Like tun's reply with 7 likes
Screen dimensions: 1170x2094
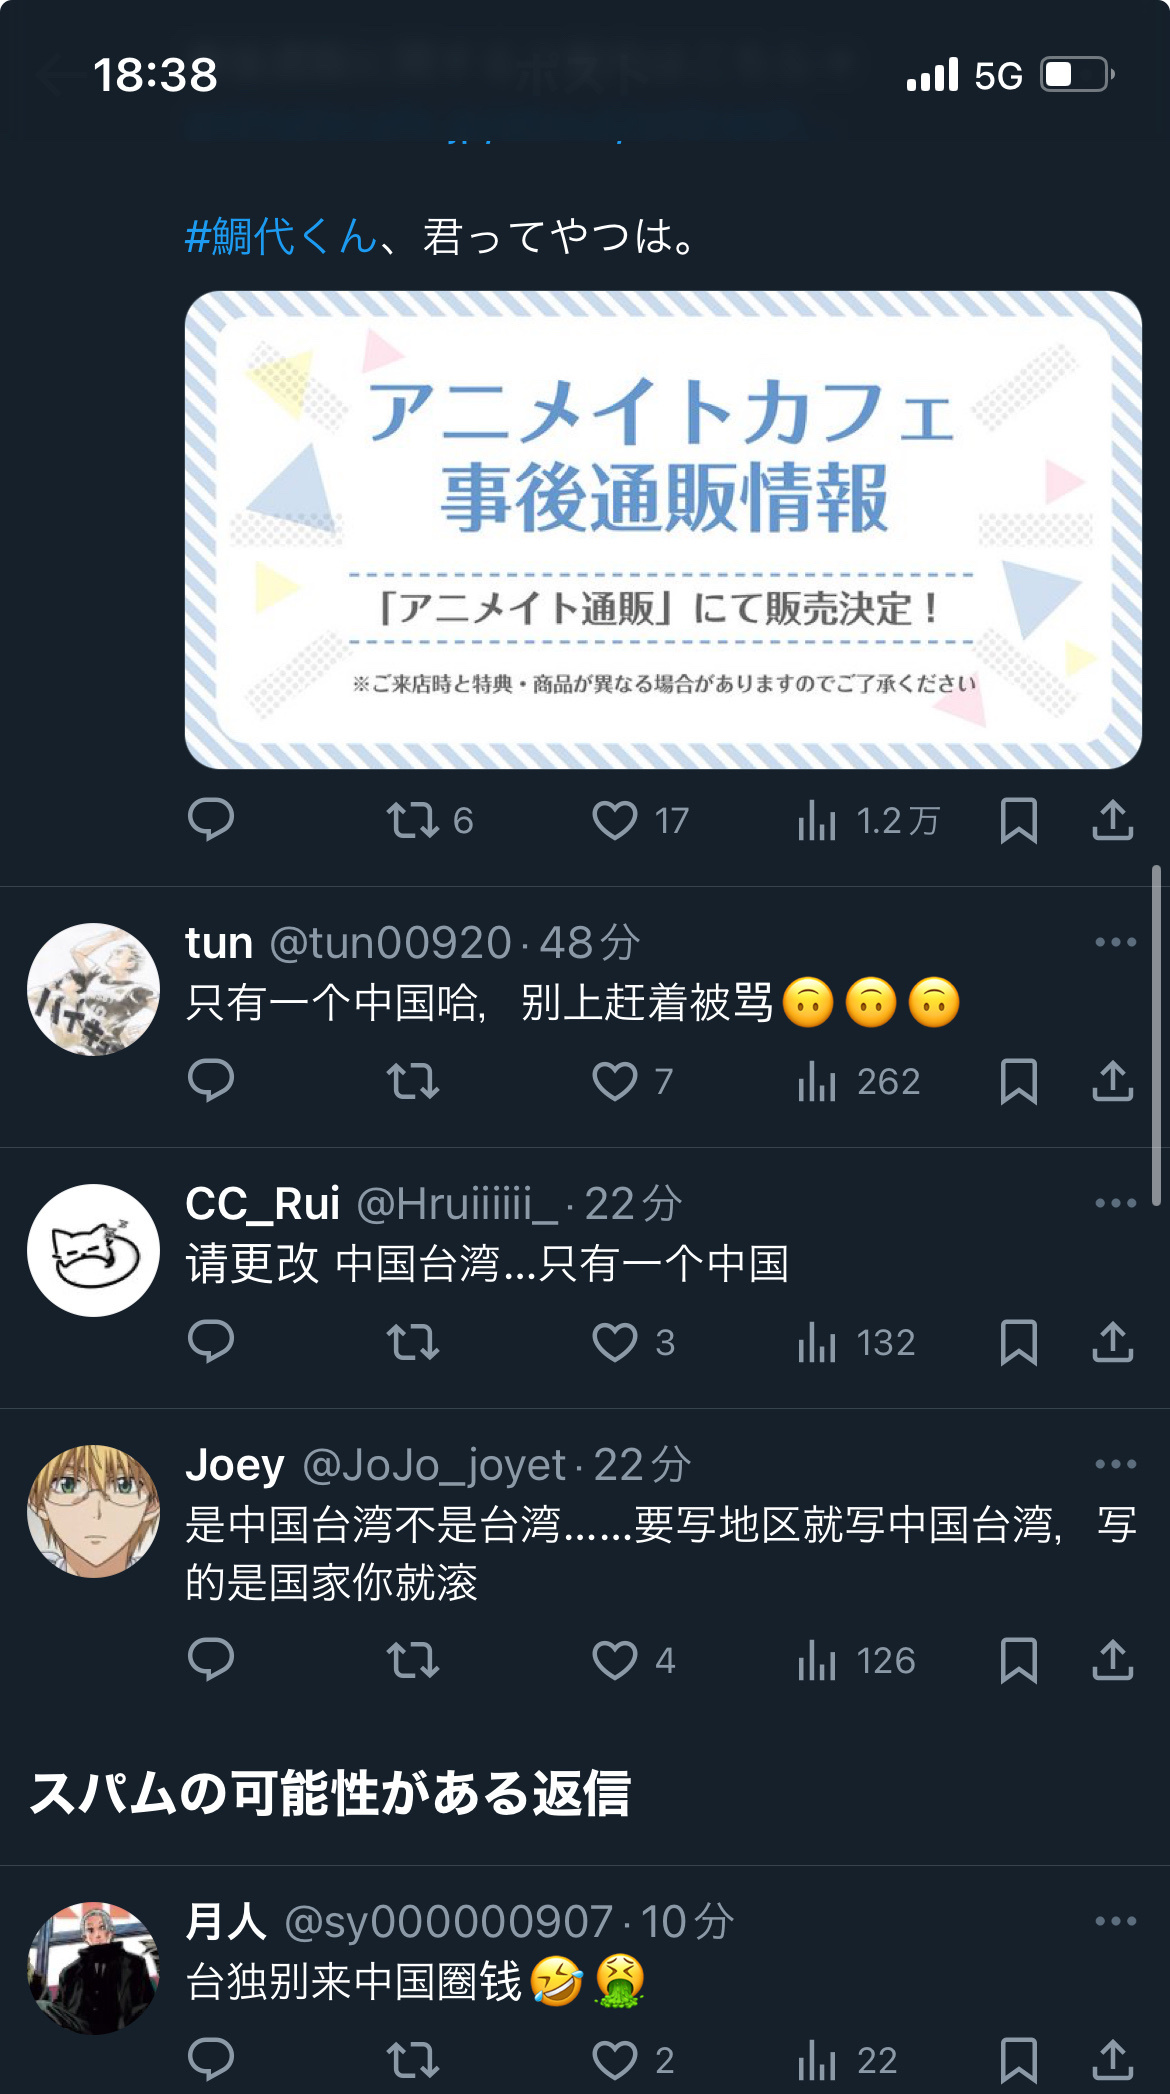coord(632,1081)
